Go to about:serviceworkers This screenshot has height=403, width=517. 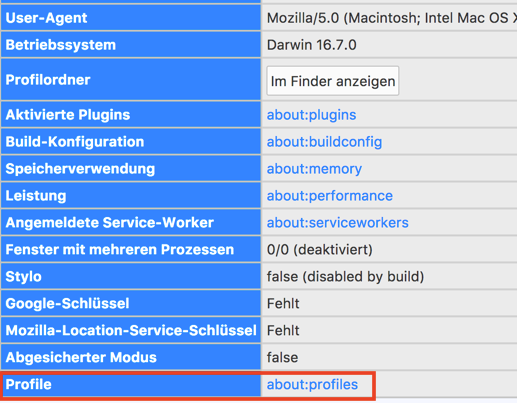click(x=337, y=223)
